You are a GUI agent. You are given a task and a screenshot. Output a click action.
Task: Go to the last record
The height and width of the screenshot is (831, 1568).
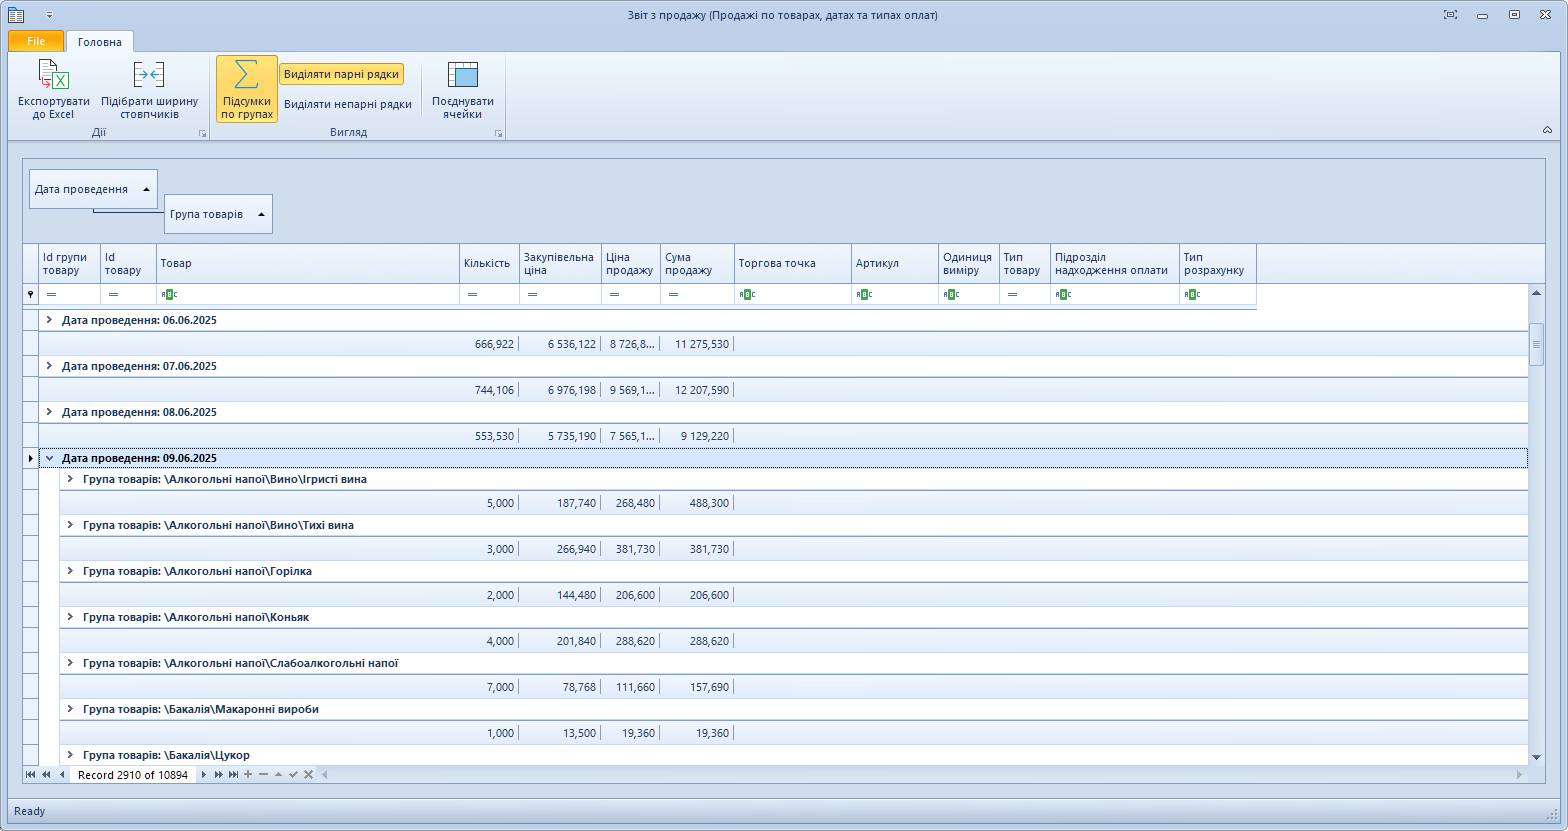pos(233,775)
